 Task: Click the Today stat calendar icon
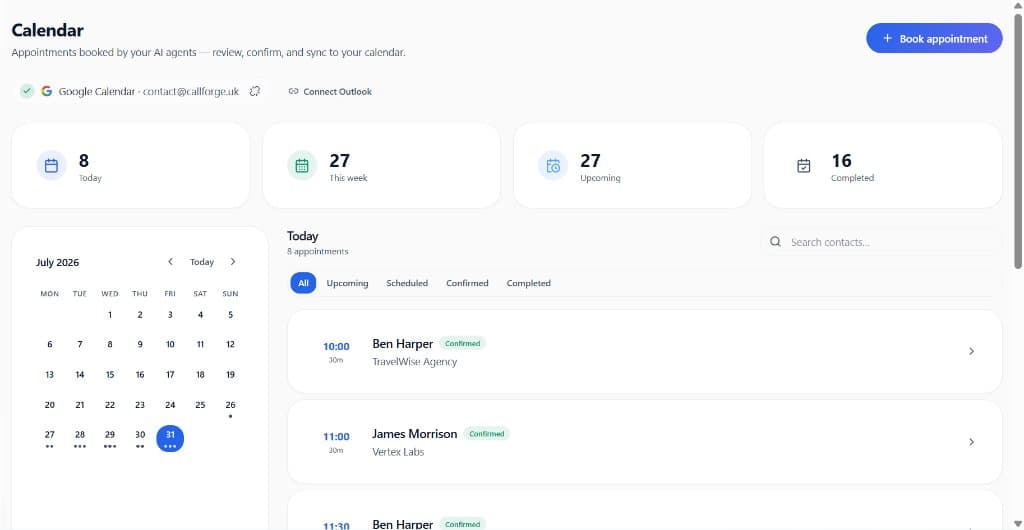(52, 166)
